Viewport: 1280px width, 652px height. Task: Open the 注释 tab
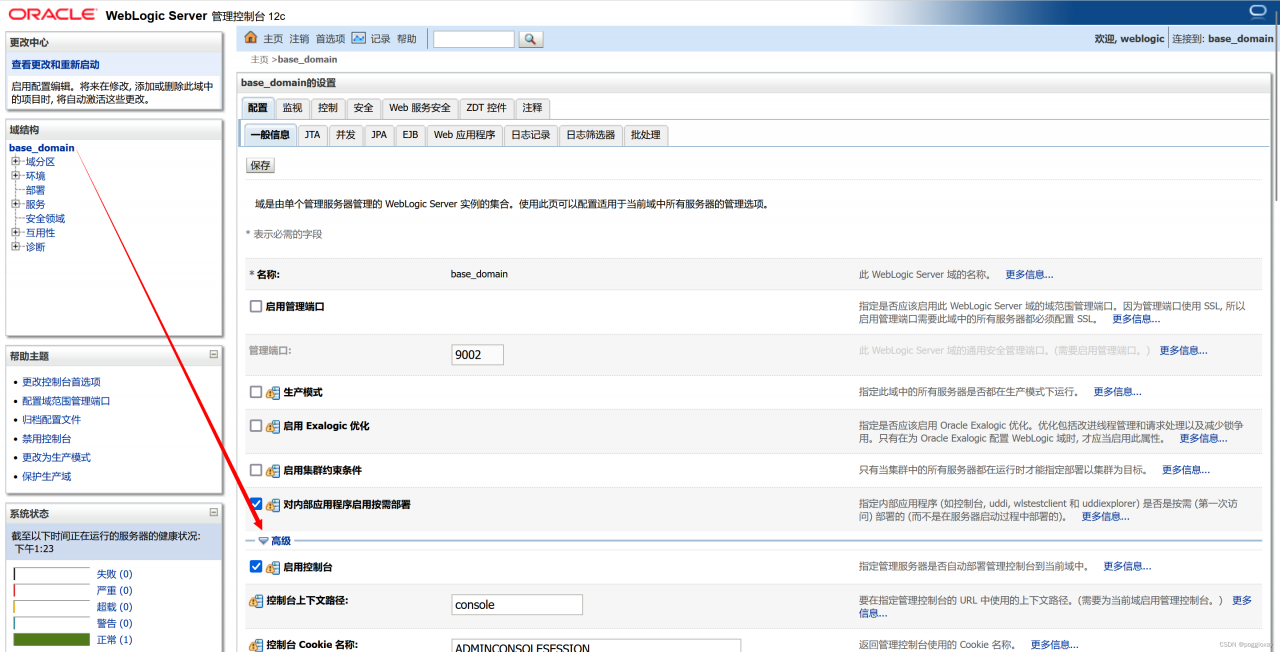(x=533, y=108)
